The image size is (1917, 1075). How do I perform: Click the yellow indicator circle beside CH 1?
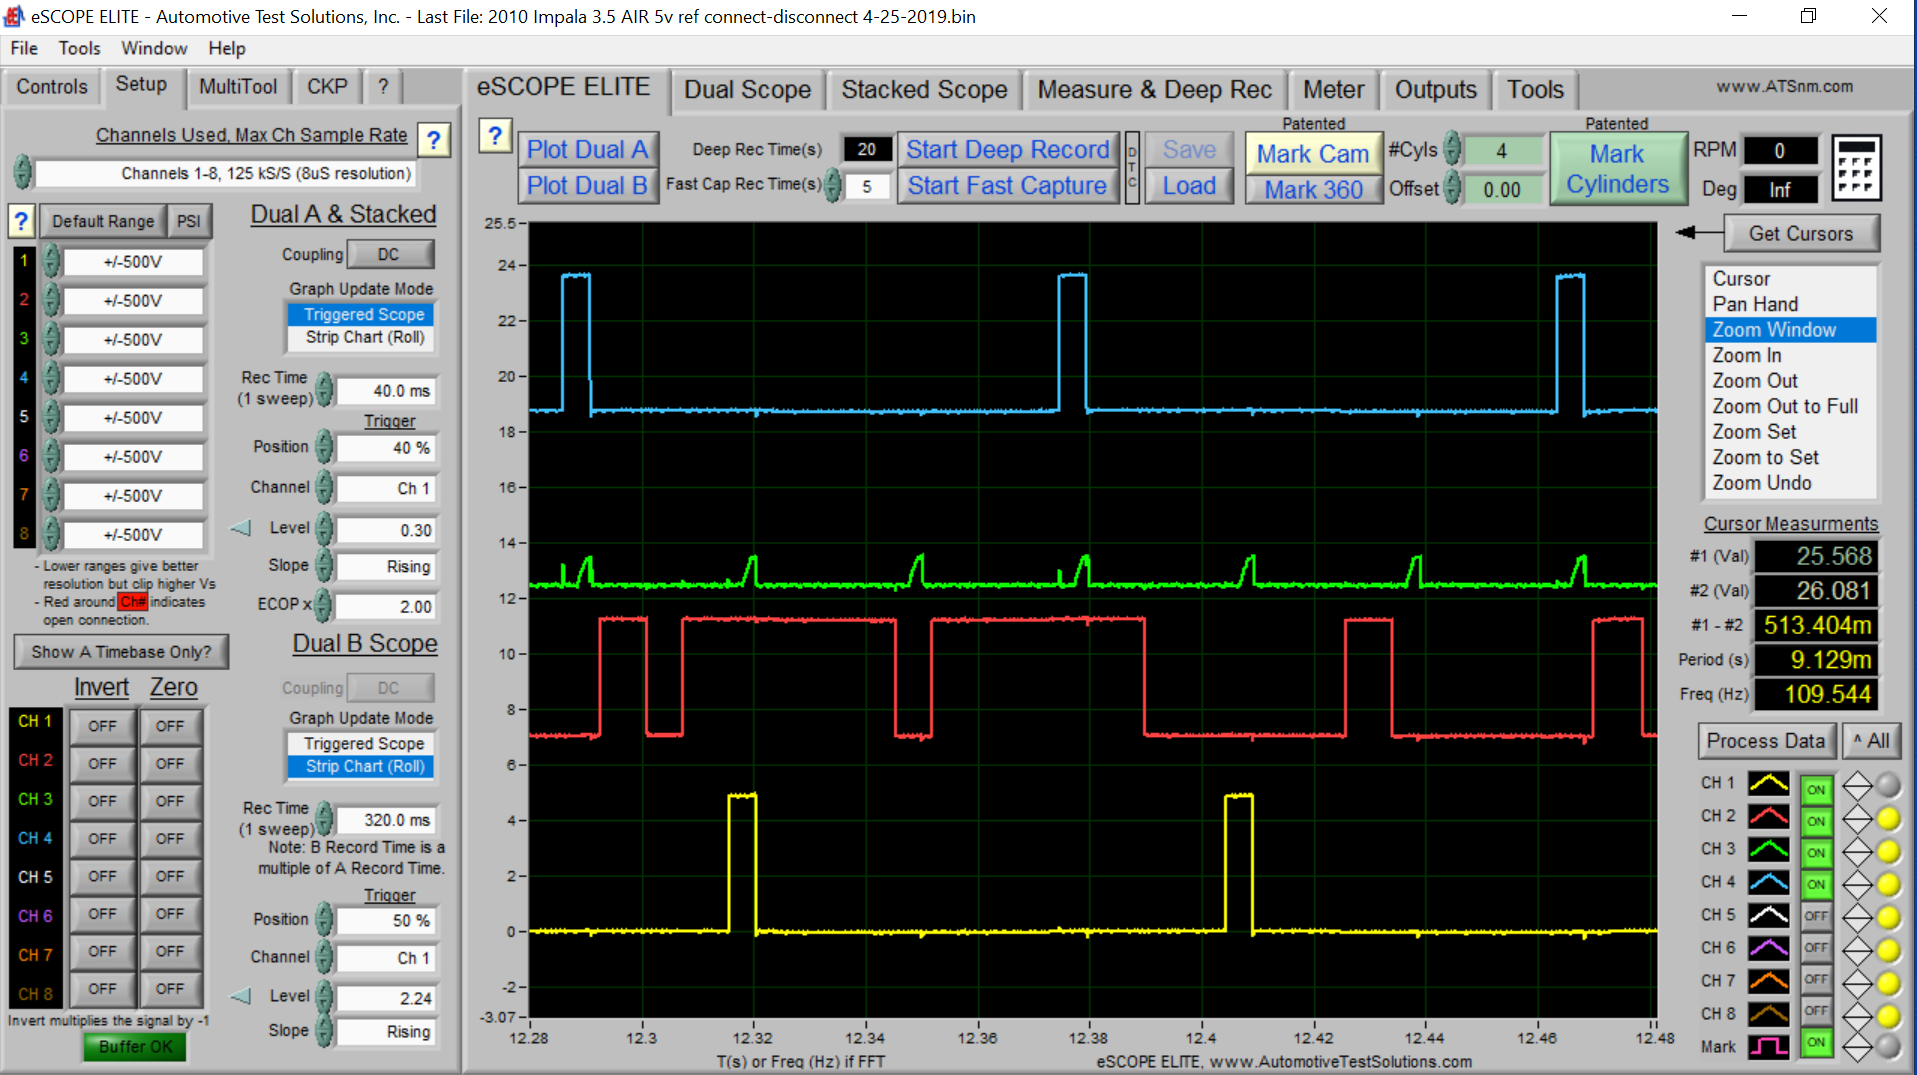pos(1888,785)
